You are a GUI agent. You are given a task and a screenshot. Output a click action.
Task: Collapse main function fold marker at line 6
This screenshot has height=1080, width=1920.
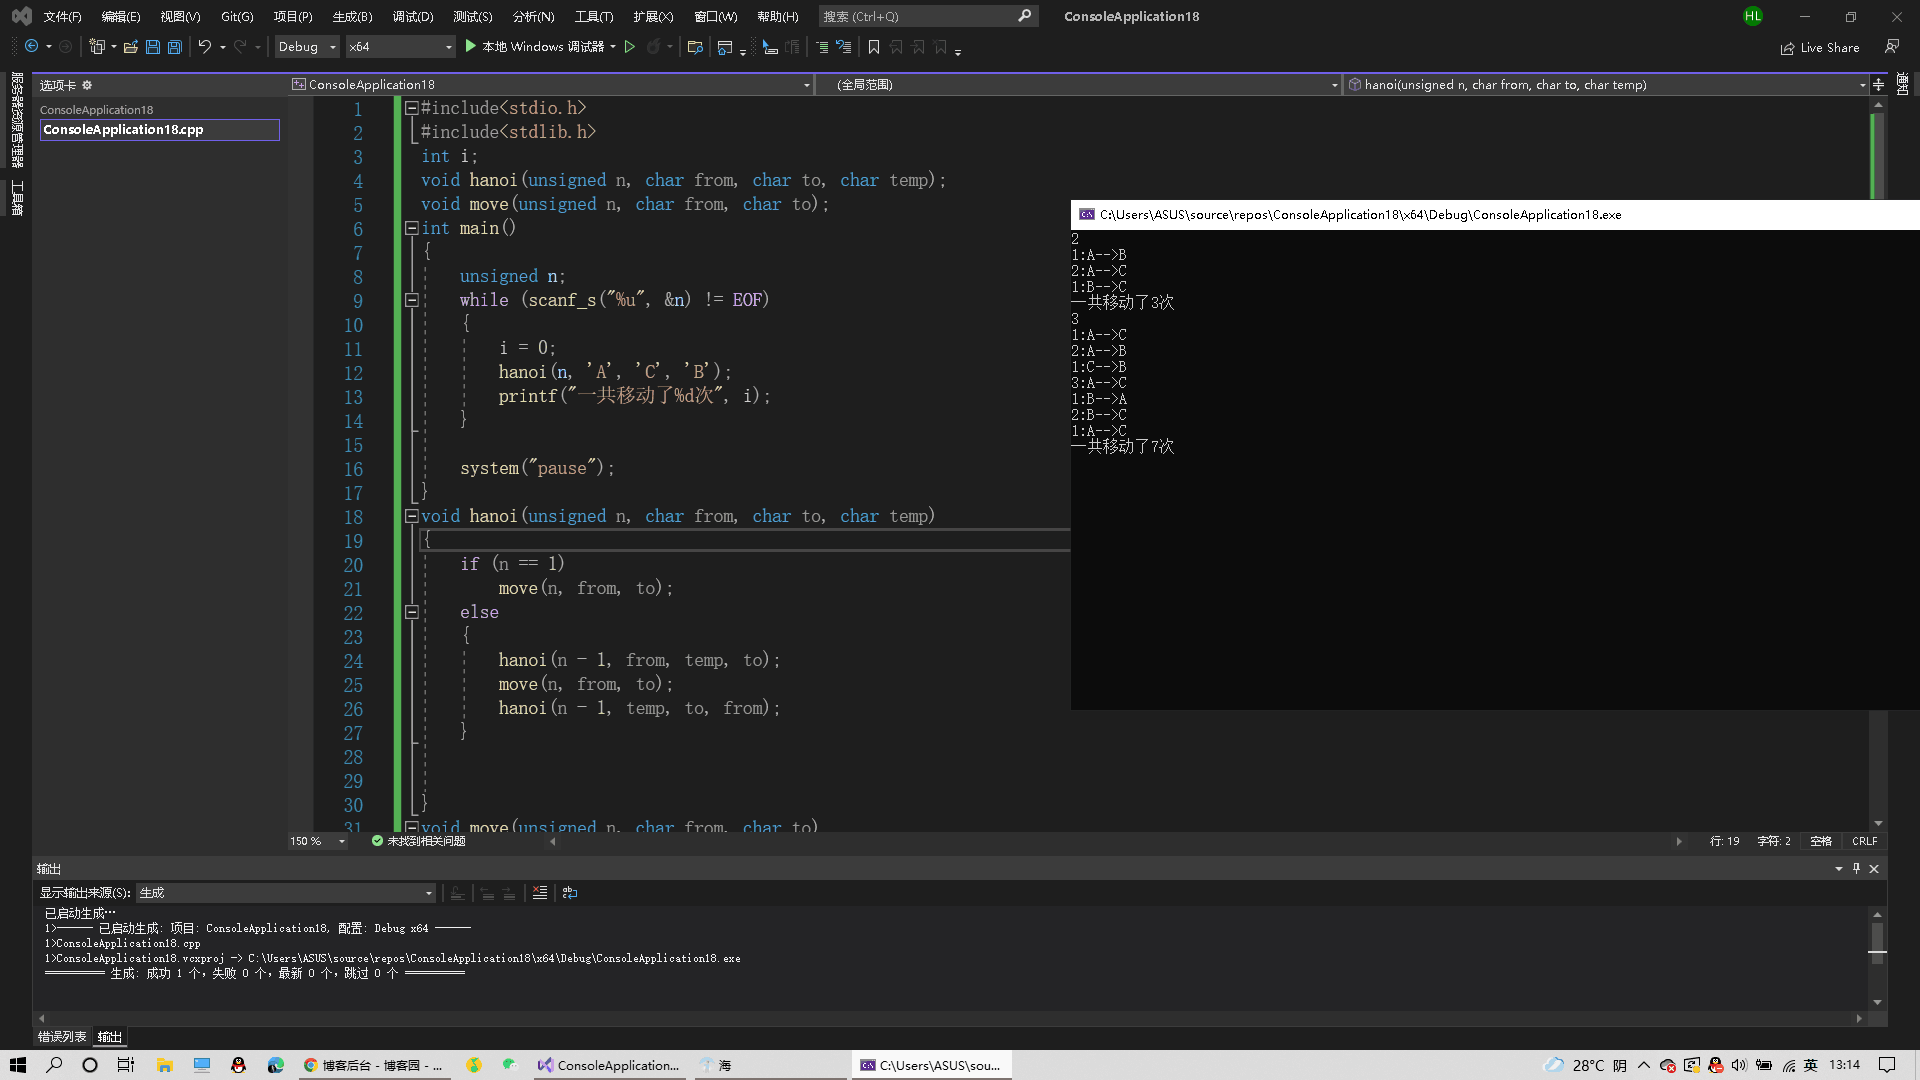411,228
